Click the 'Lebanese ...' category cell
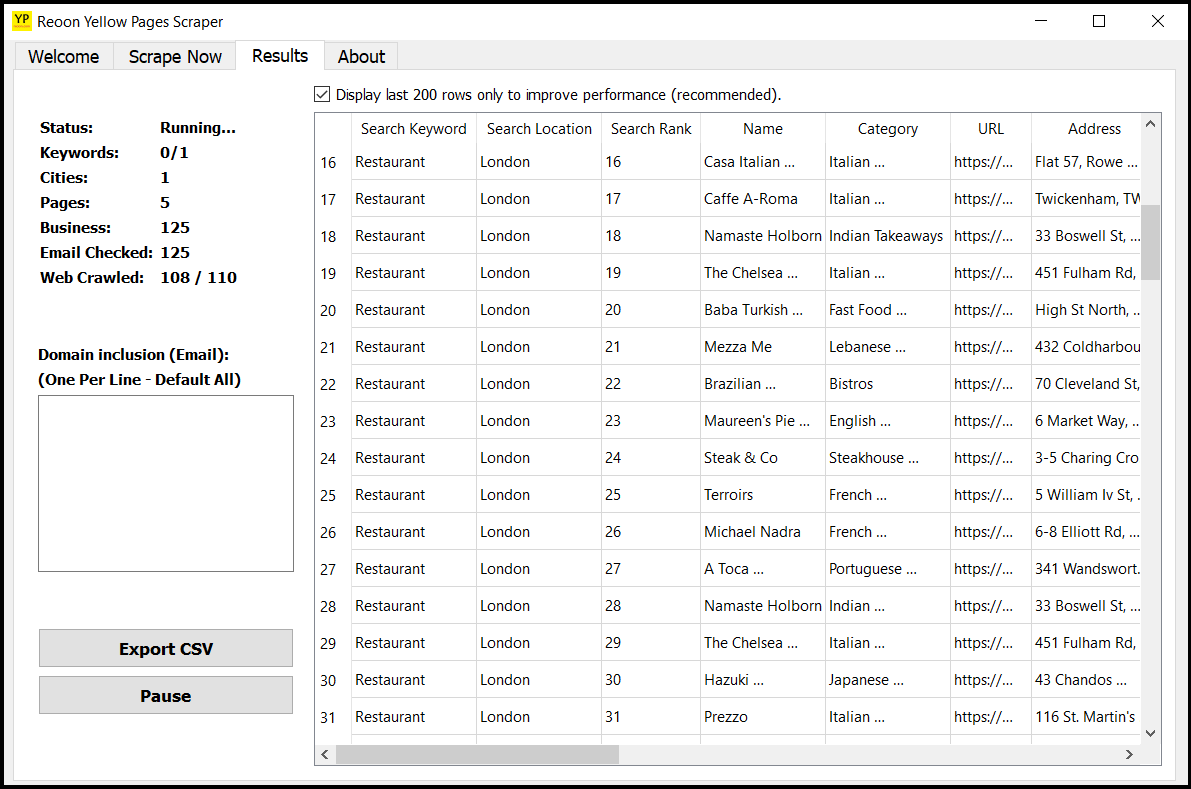Screen dimensions: 1191x789 pyautogui.click(x=888, y=347)
